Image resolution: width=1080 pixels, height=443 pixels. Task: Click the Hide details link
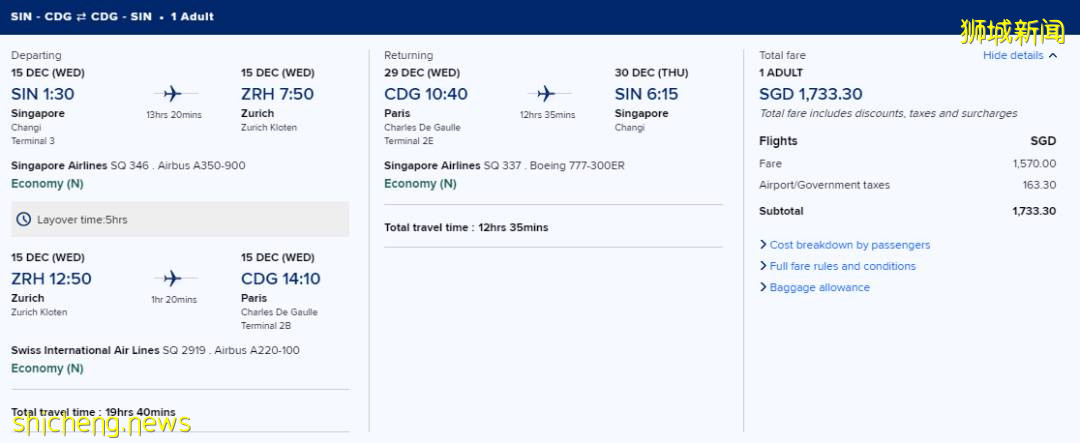coord(1012,56)
